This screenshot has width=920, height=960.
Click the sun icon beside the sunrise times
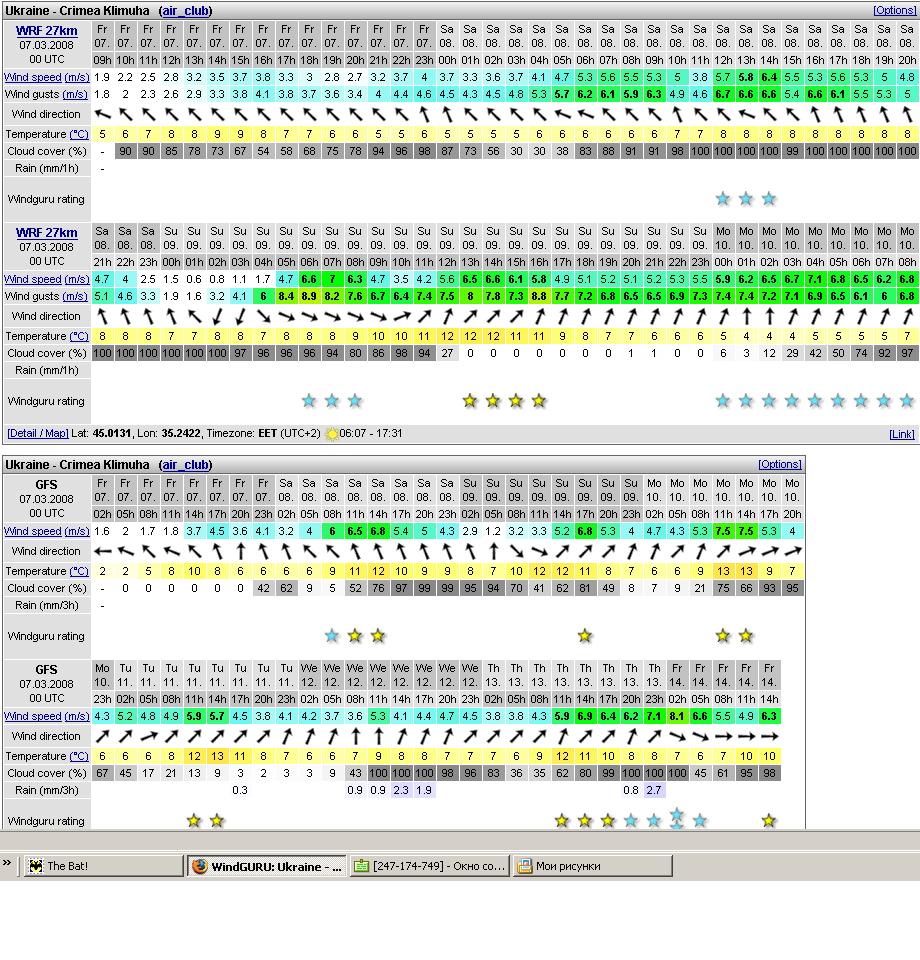click(x=332, y=434)
